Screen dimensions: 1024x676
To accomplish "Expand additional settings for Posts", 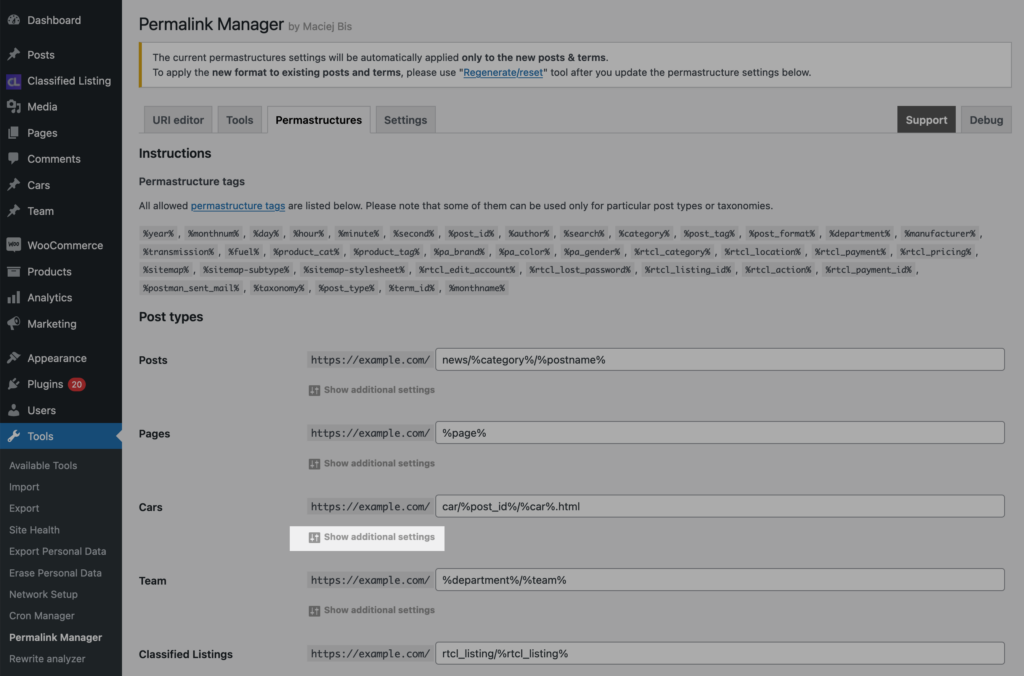I will click(x=372, y=390).
